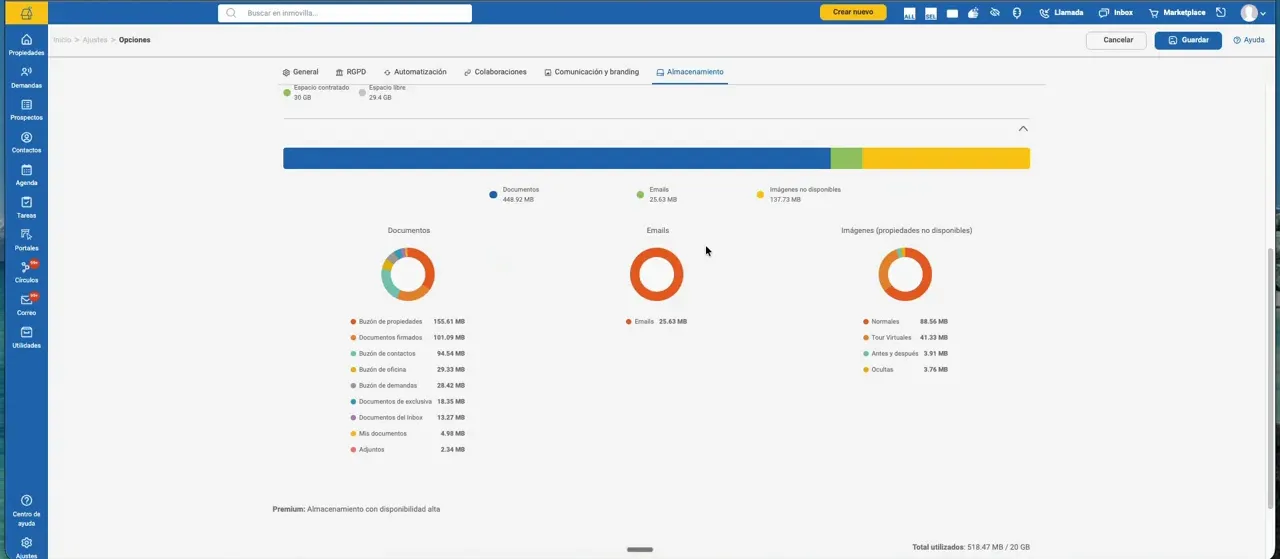The width and height of the screenshot is (1280, 559).
Task: Click Documentos del Inbox legend entry
Action: [x=408, y=418]
